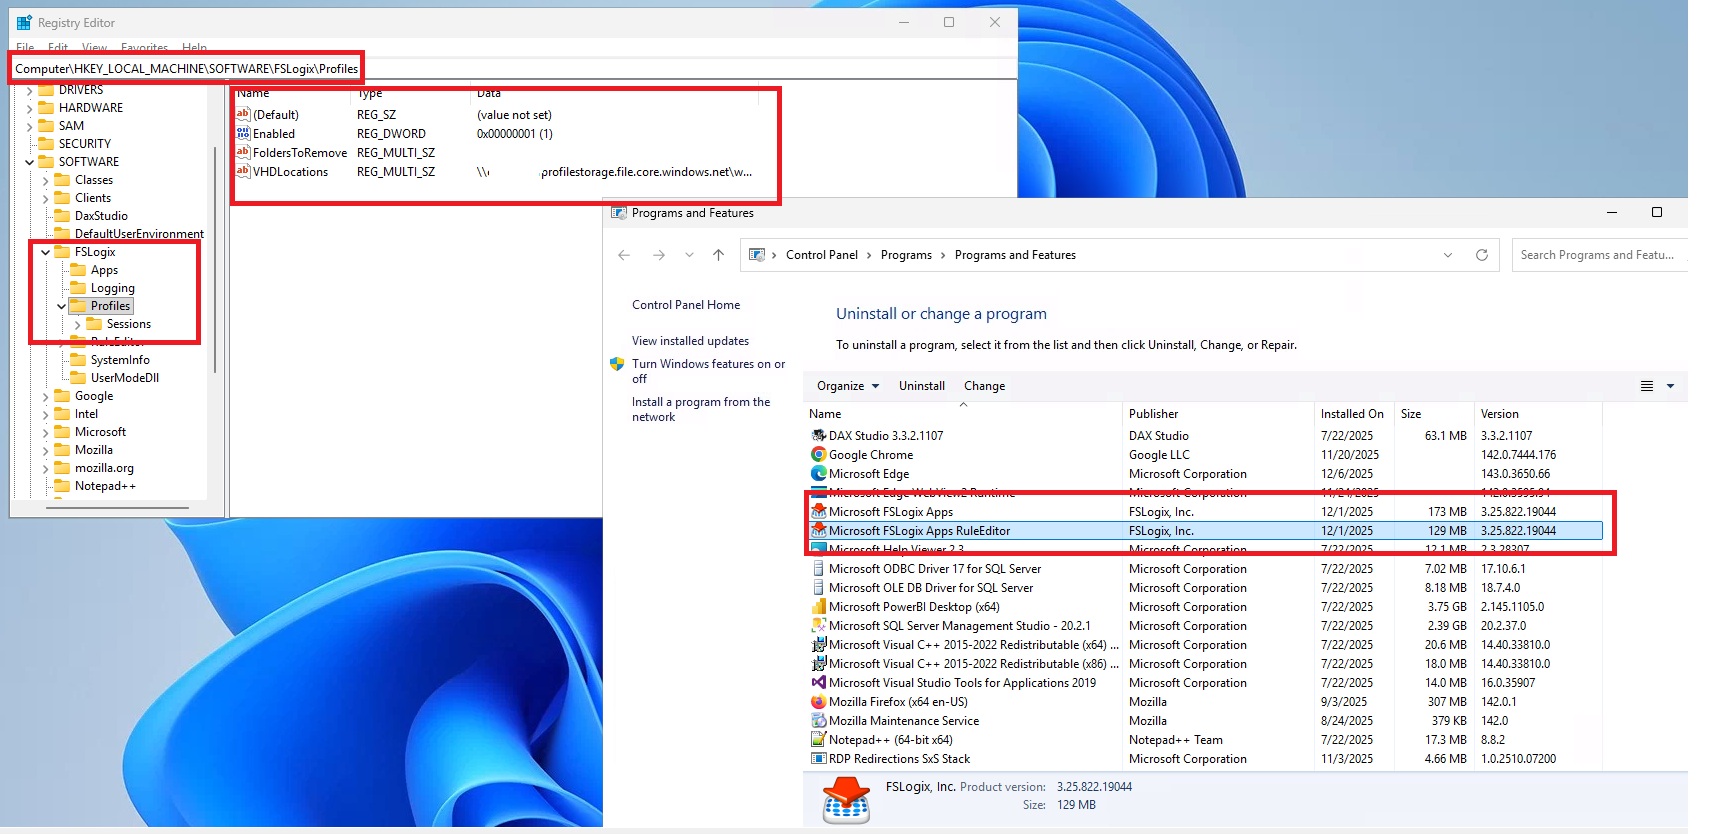This screenshot has height=834, width=1734.
Task: Click Programs in the breadcrumb path
Action: (x=906, y=255)
